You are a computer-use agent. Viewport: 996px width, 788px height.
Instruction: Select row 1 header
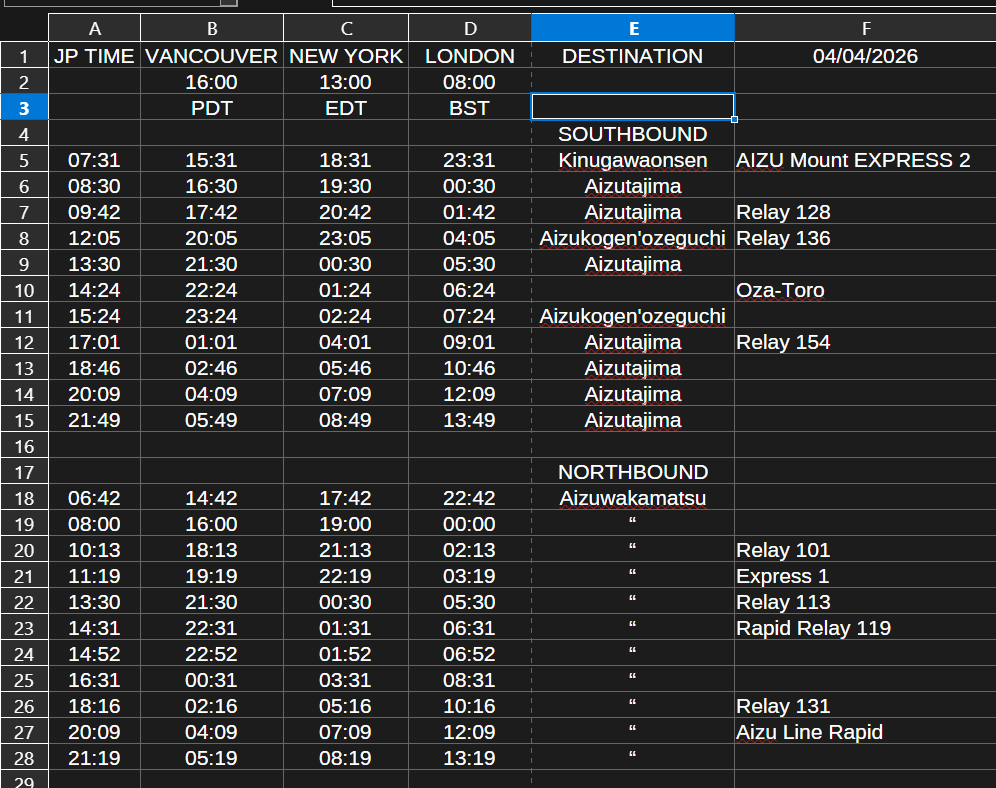[x=24, y=56]
